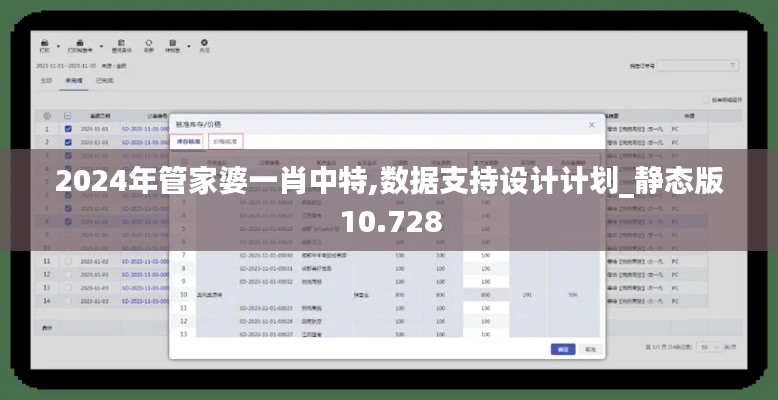Screen dimensions: 778x400
Task: Uncheck the checkbox in row 1
Action: 68,129
